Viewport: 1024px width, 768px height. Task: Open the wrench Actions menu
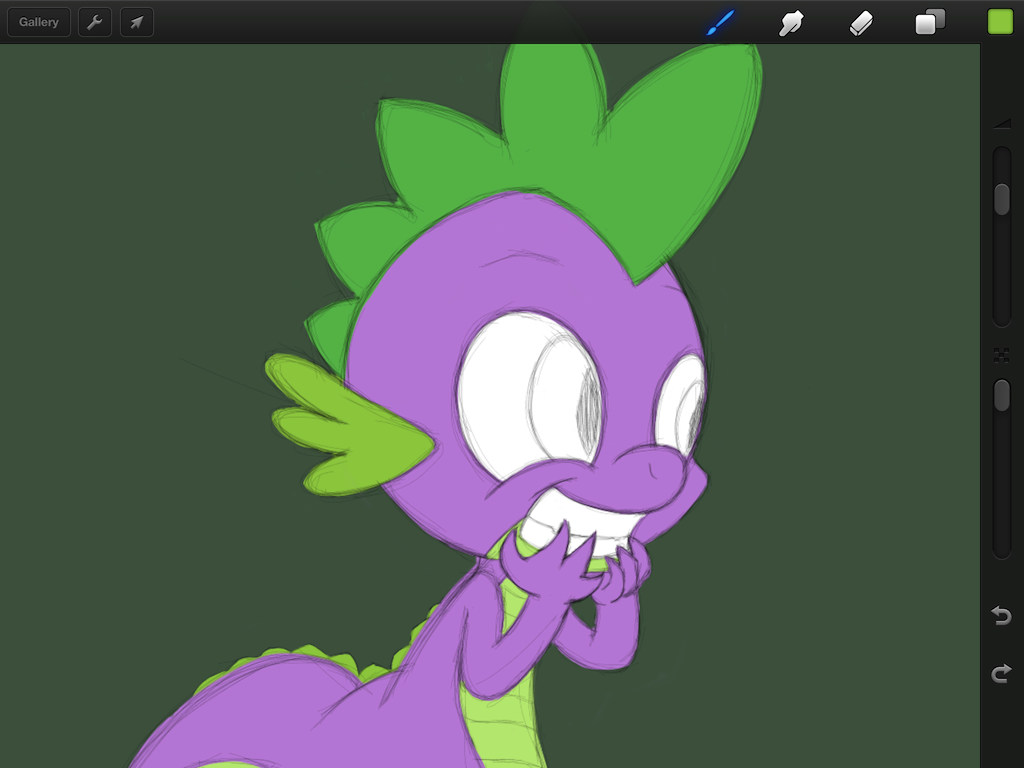click(95, 22)
